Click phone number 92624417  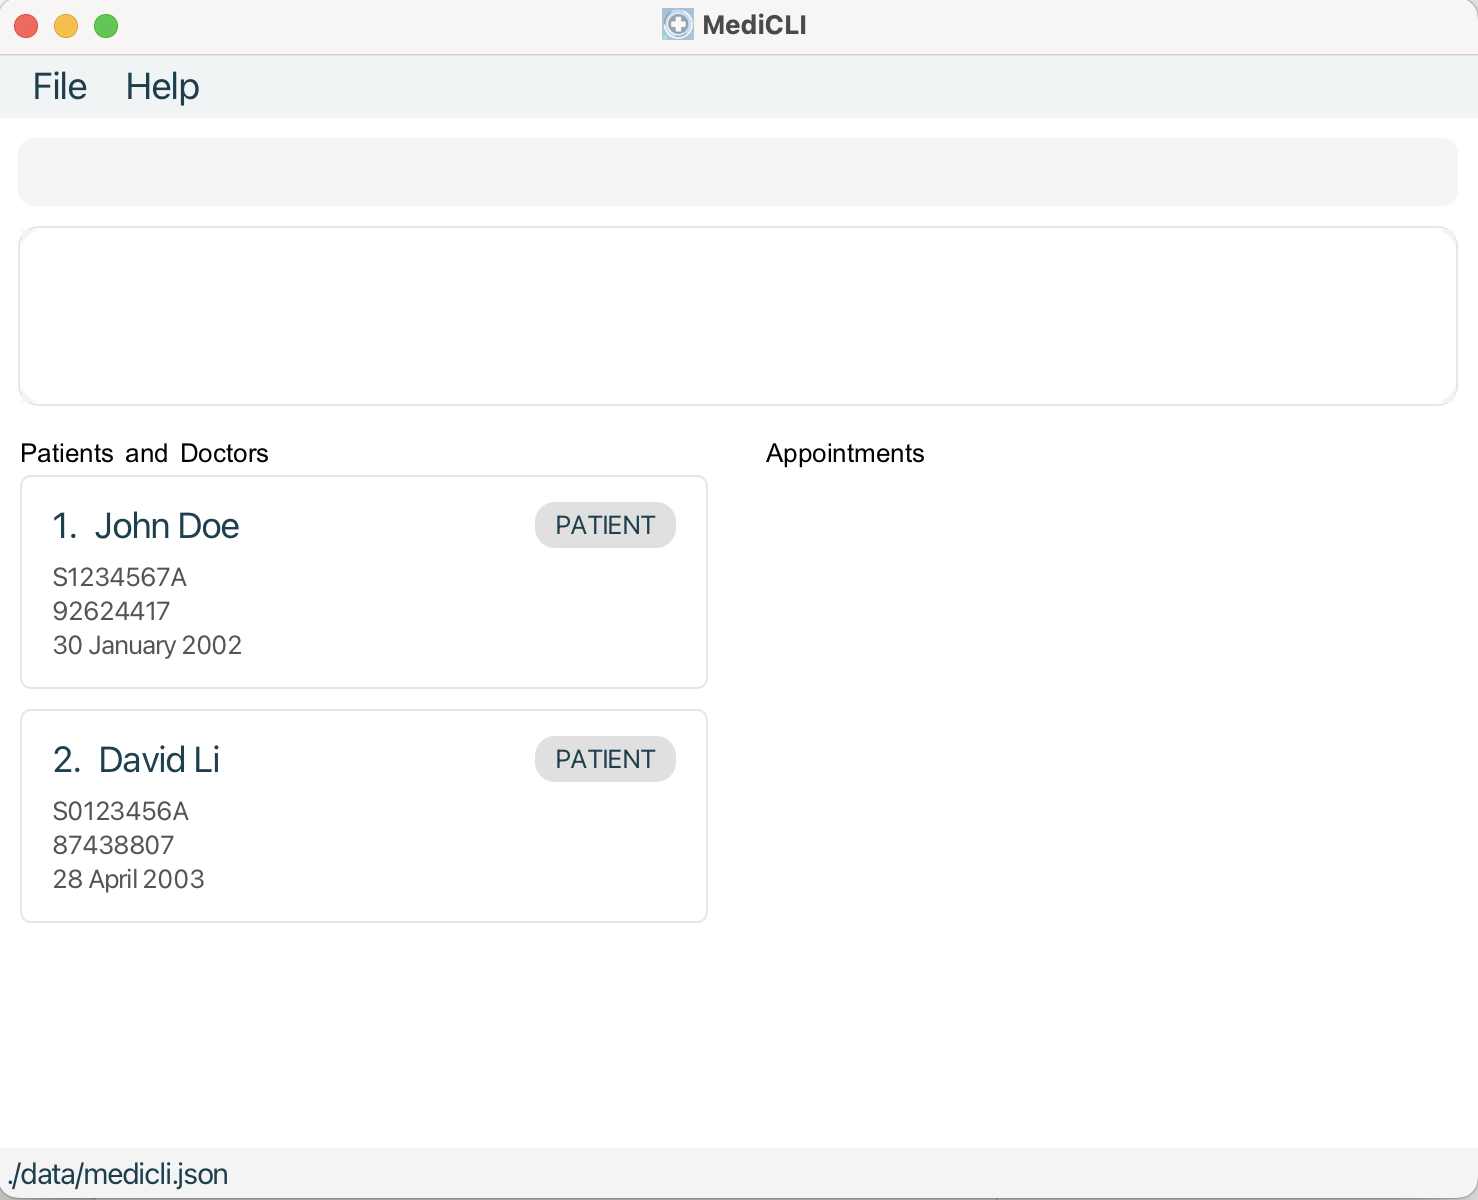(111, 611)
